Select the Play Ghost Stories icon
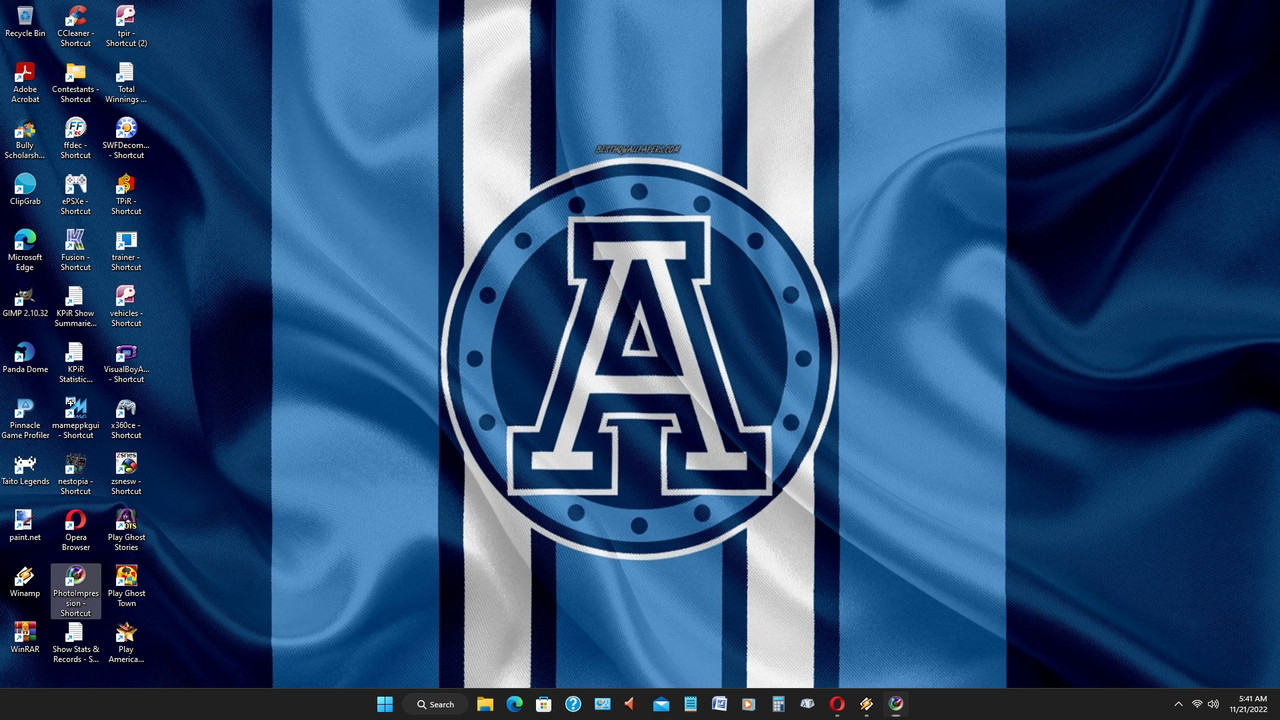The width and height of the screenshot is (1280, 720). pyautogui.click(x=126, y=531)
